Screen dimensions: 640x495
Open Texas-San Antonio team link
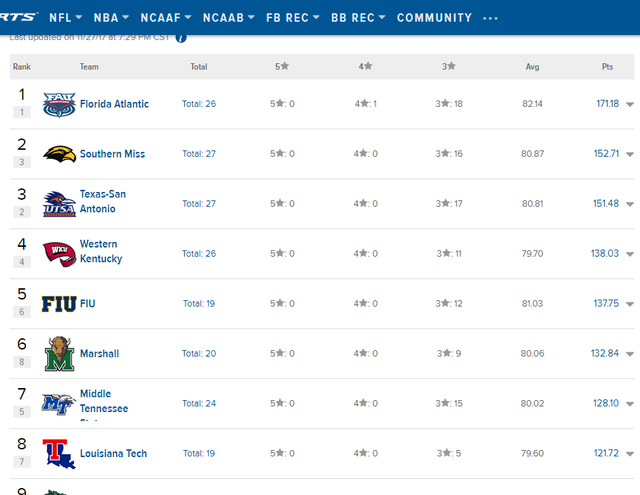click(103, 202)
